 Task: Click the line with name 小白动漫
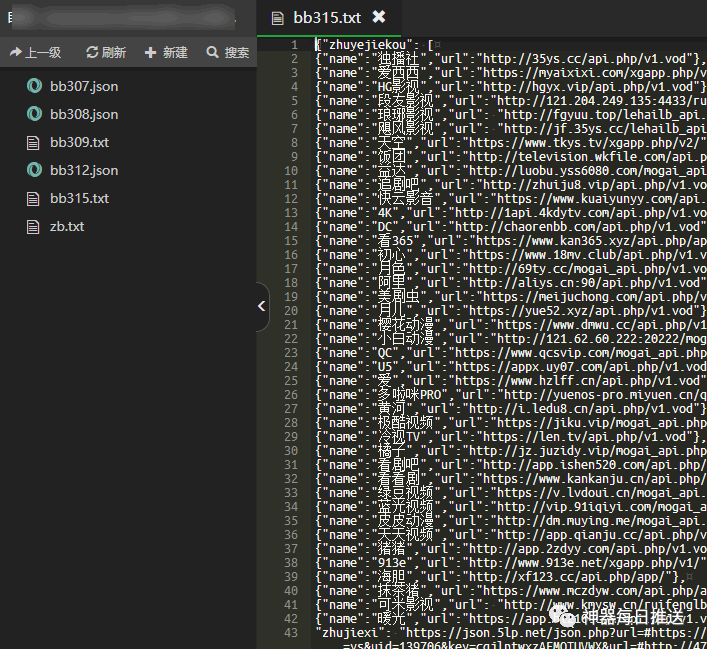pyautogui.click(x=510, y=339)
